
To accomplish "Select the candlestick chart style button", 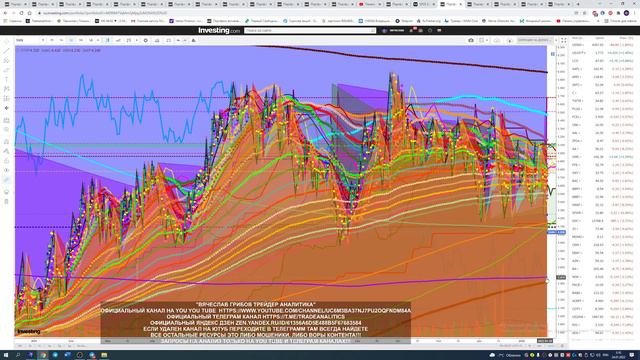I will (x=107, y=40).
